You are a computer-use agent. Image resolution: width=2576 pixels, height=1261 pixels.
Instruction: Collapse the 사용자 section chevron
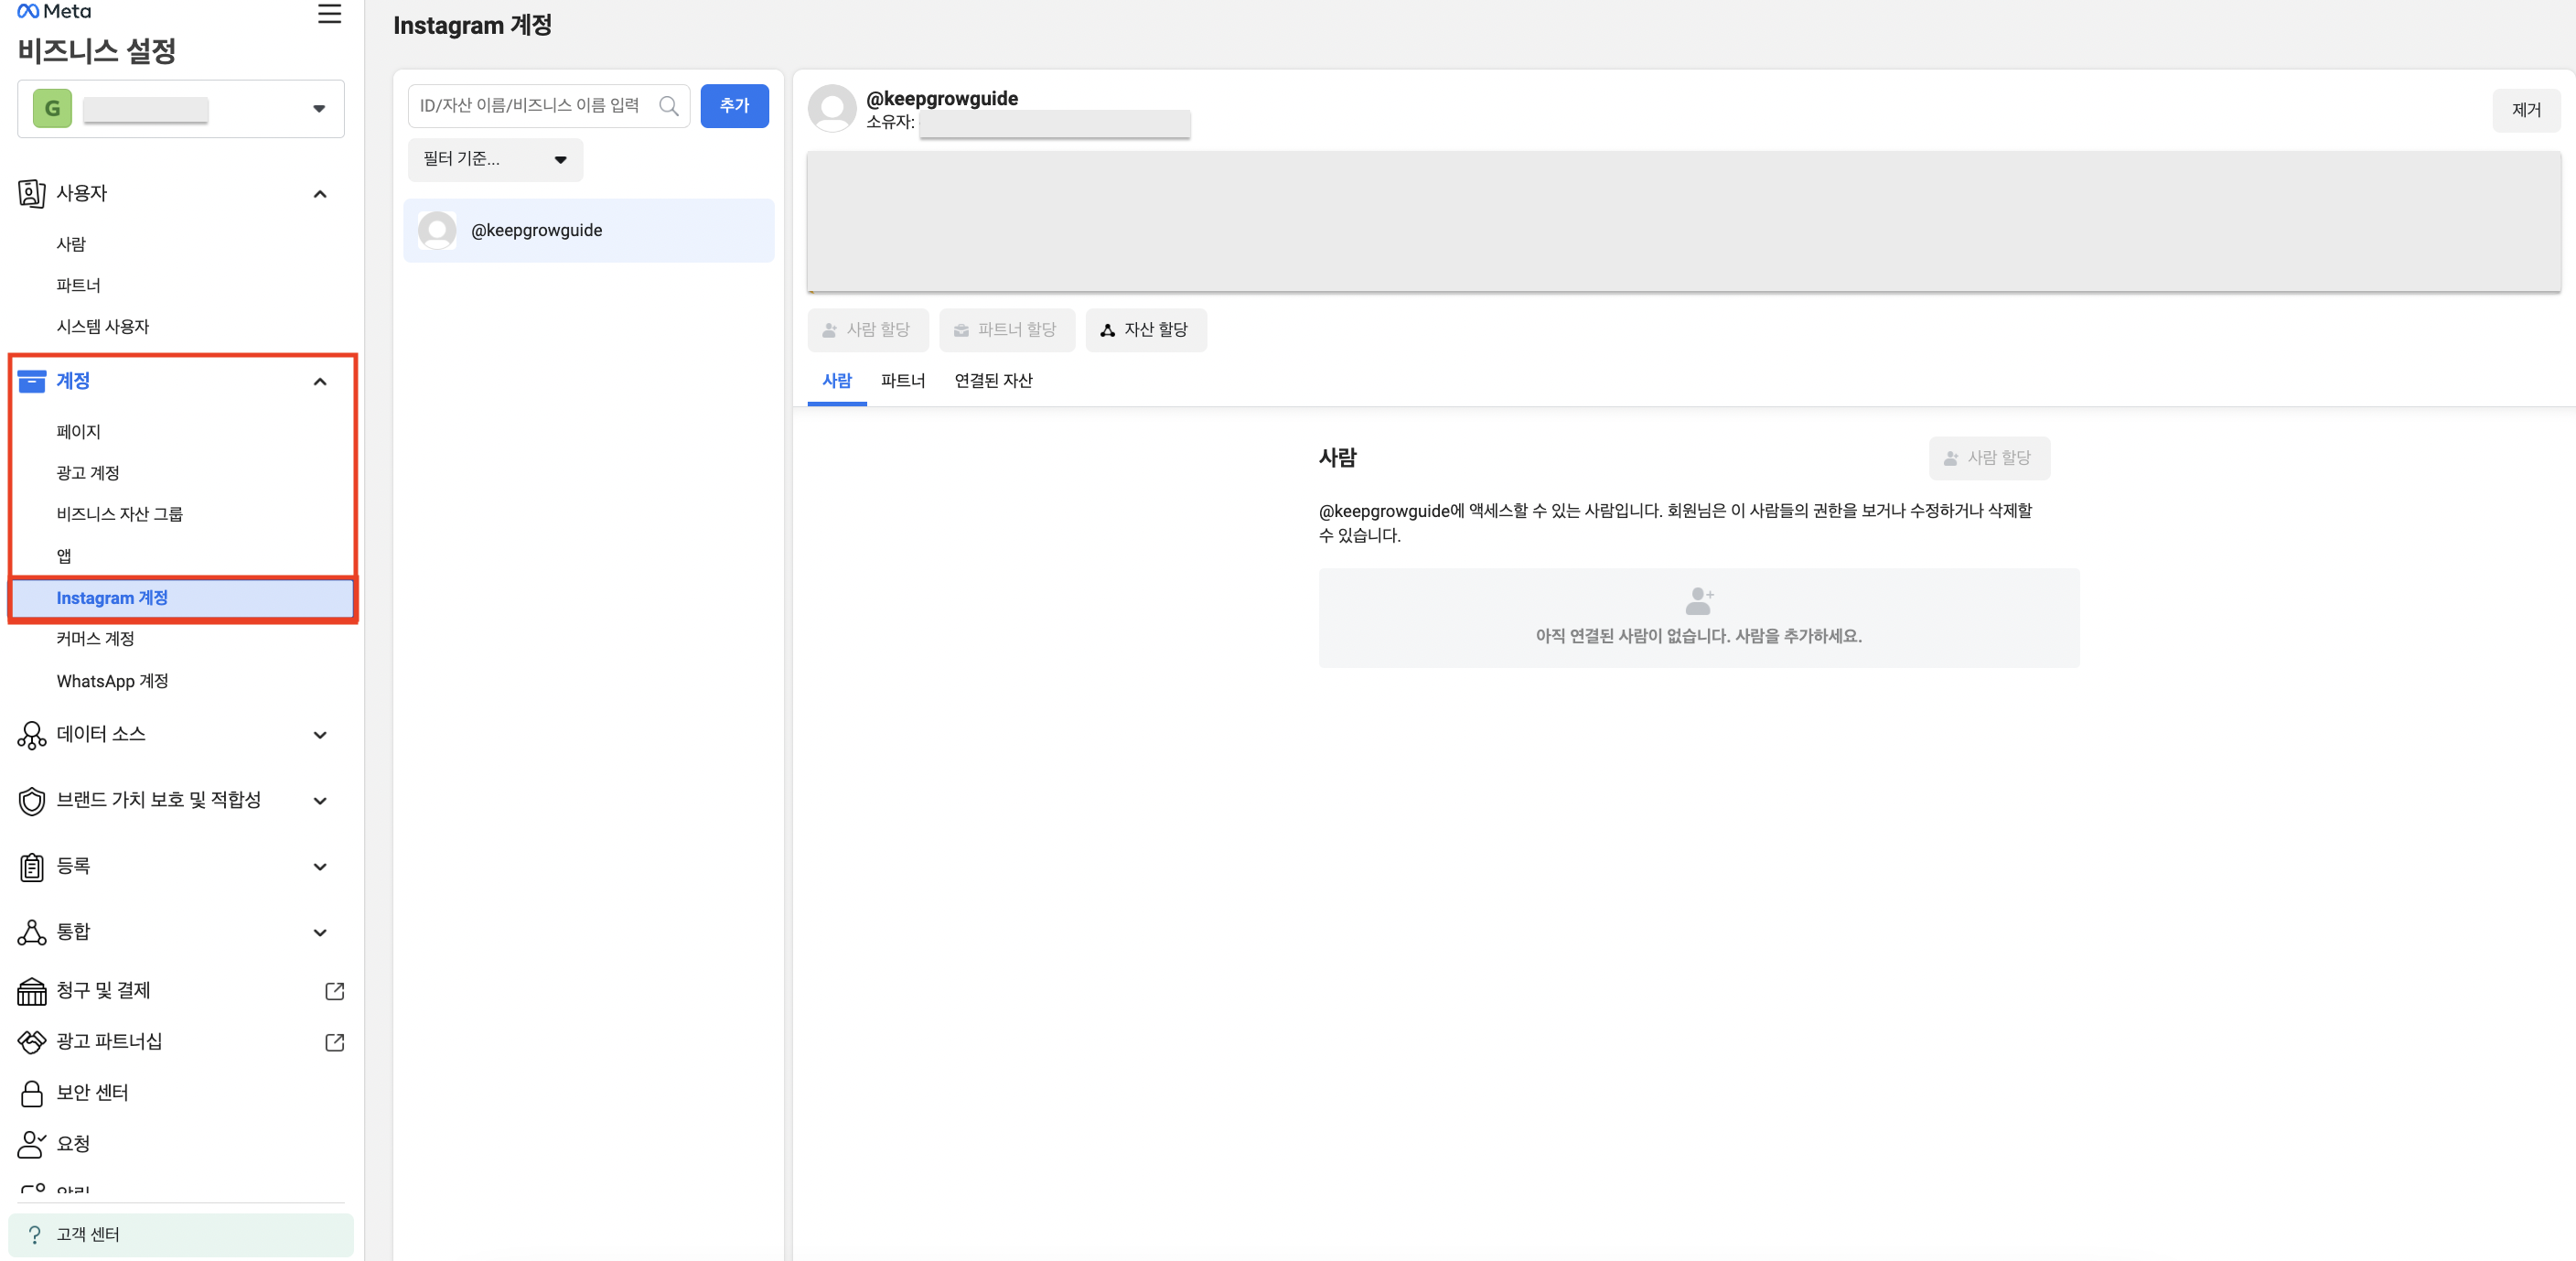(x=320, y=194)
